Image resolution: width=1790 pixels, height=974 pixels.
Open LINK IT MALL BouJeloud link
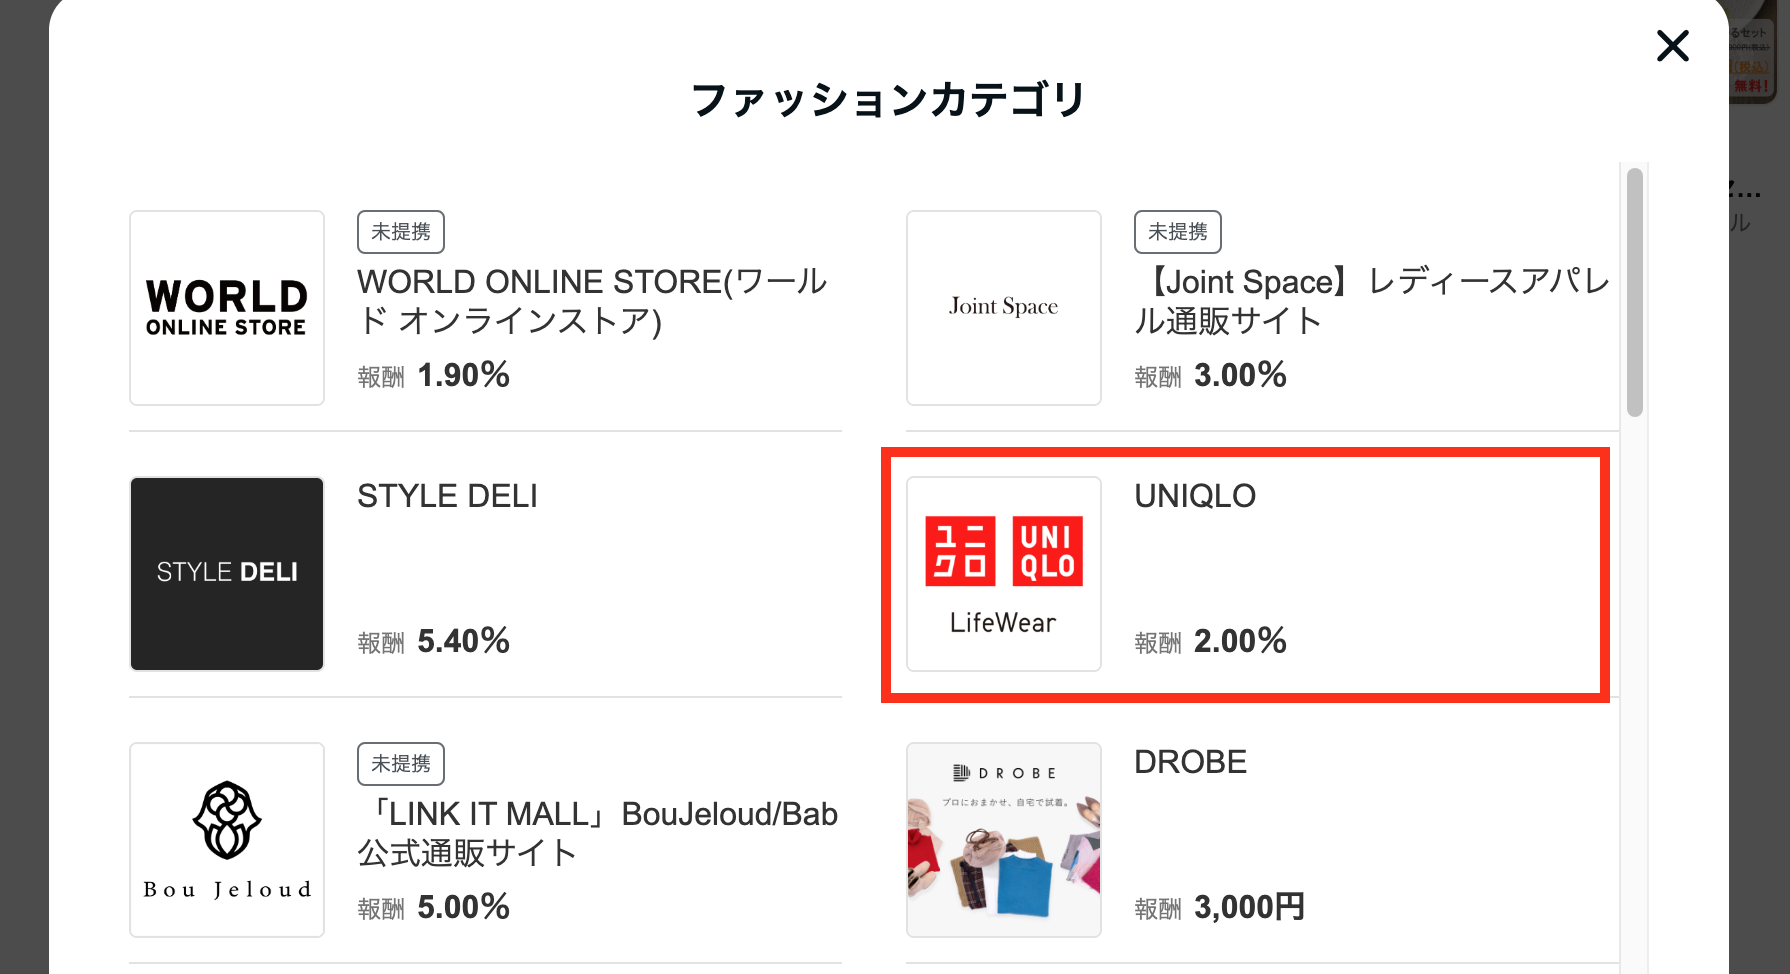[x=597, y=833]
